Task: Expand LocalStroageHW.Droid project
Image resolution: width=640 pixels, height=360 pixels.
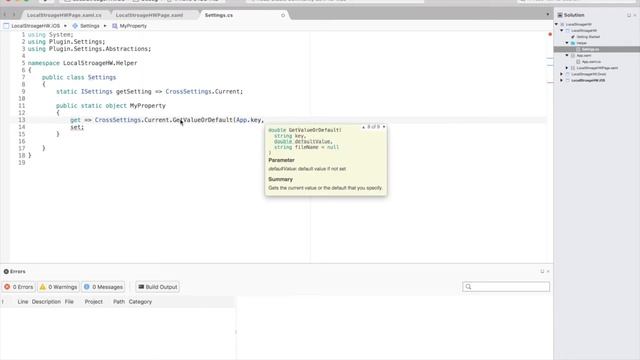Action: click(x=562, y=74)
